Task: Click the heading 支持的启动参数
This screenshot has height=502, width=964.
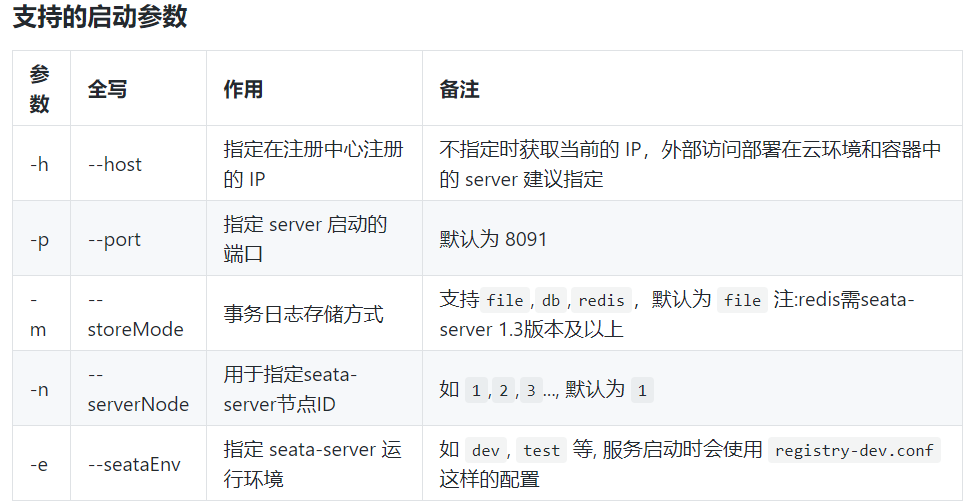Action: (x=100, y=17)
